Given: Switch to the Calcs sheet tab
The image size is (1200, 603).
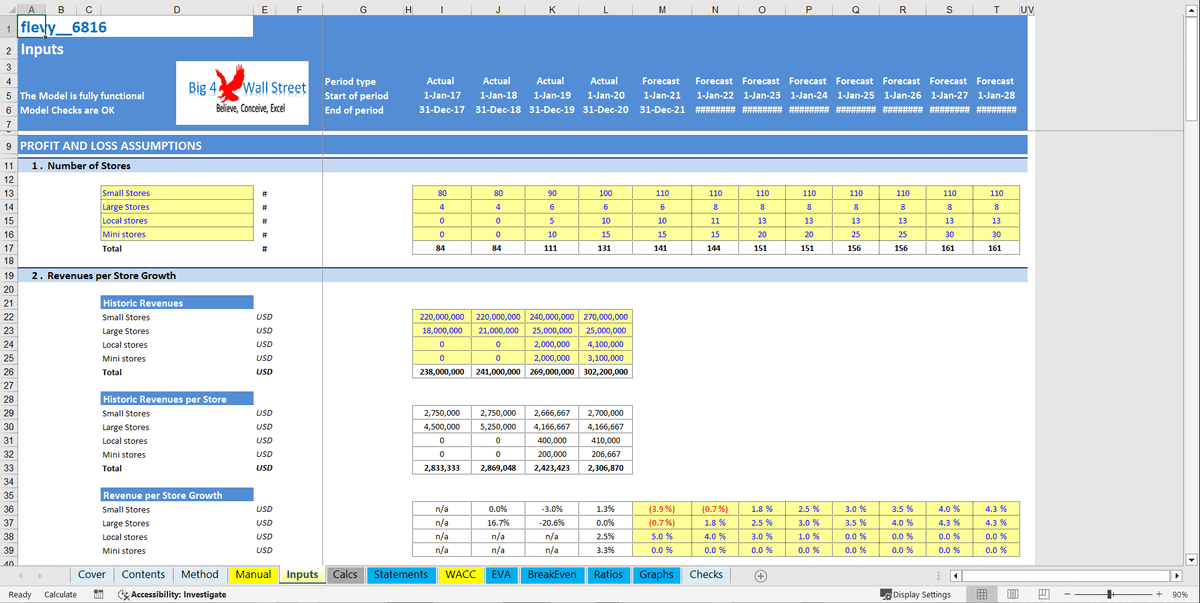Looking at the screenshot, I should [x=345, y=575].
